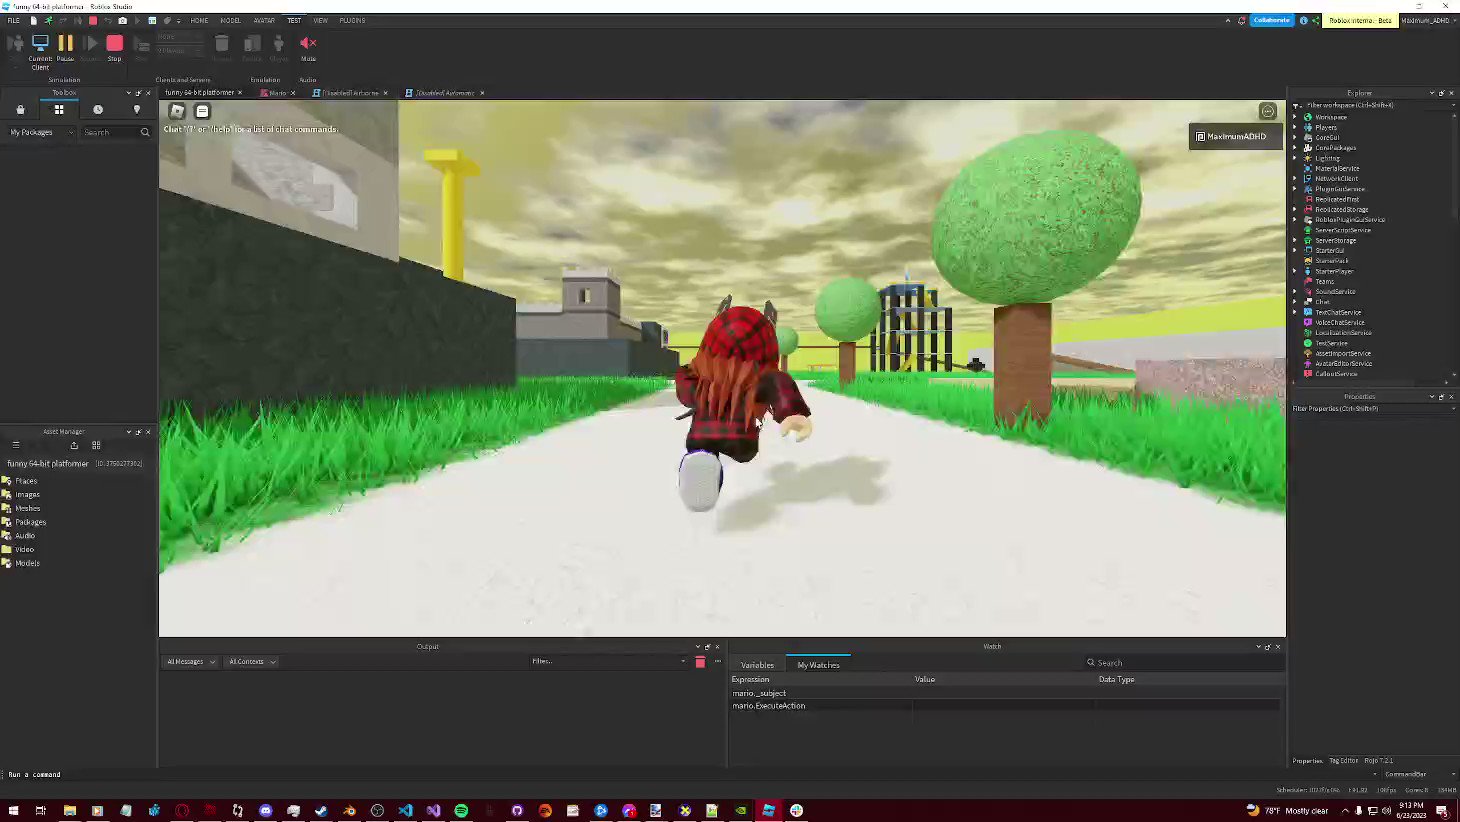Switch to the [Disabled] Airborne script tab
The image size is (1460, 822).
point(350,93)
